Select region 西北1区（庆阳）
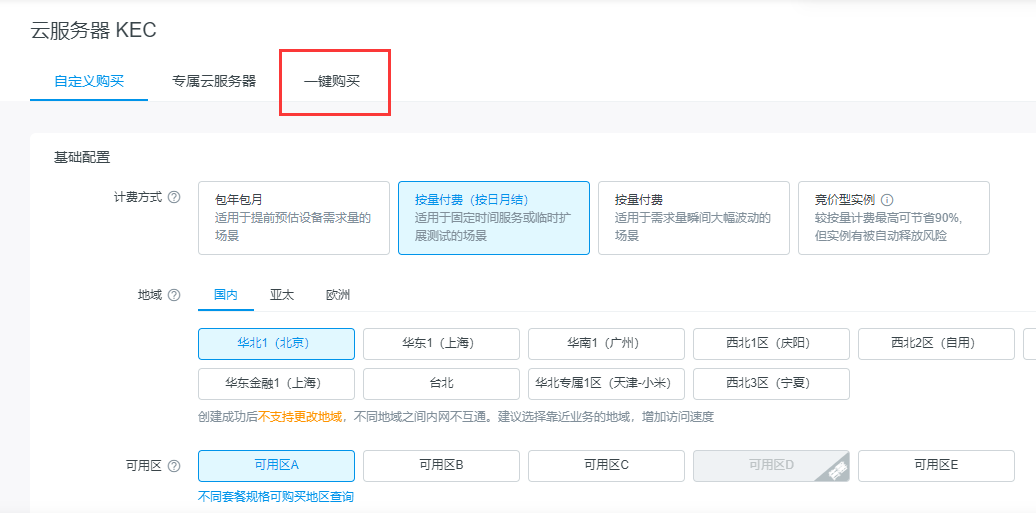Image resolution: width=1036 pixels, height=513 pixels. point(771,344)
